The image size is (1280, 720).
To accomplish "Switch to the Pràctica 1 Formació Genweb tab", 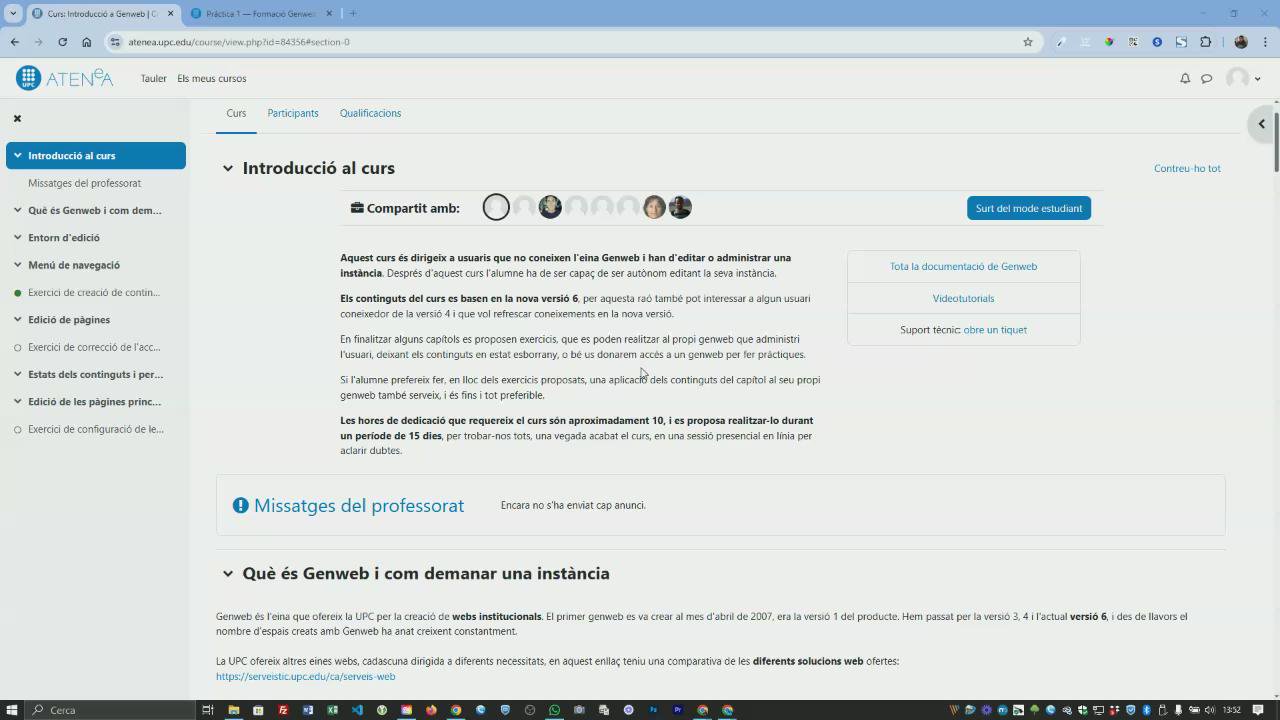I will pyautogui.click(x=260, y=14).
